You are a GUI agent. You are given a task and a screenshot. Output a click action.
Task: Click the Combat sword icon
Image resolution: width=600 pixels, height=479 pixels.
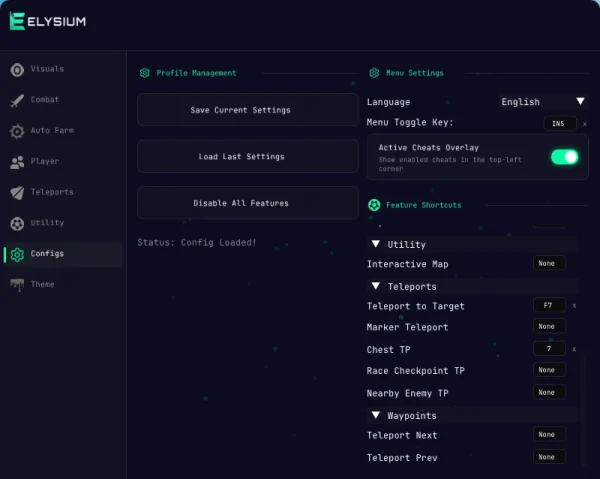click(x=17, y=100)
